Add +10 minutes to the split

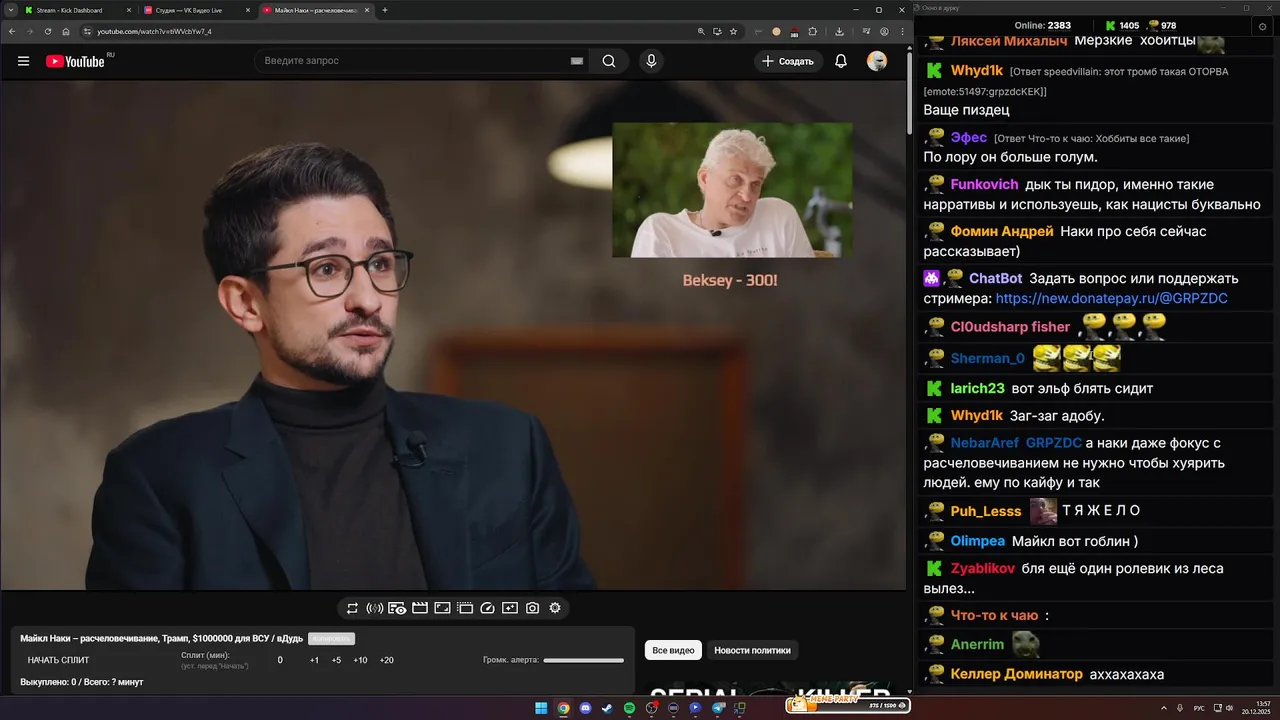360,660
